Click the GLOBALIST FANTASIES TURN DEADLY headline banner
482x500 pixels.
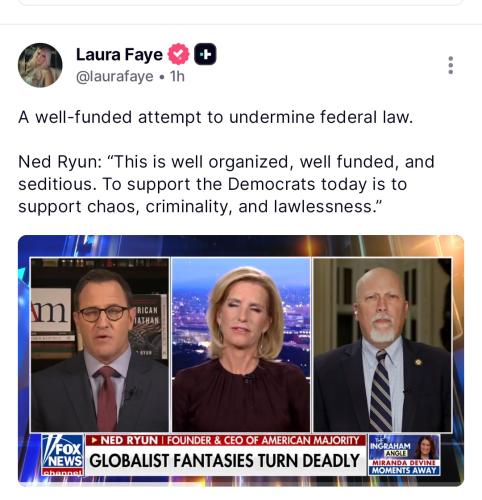click(225, 461)
